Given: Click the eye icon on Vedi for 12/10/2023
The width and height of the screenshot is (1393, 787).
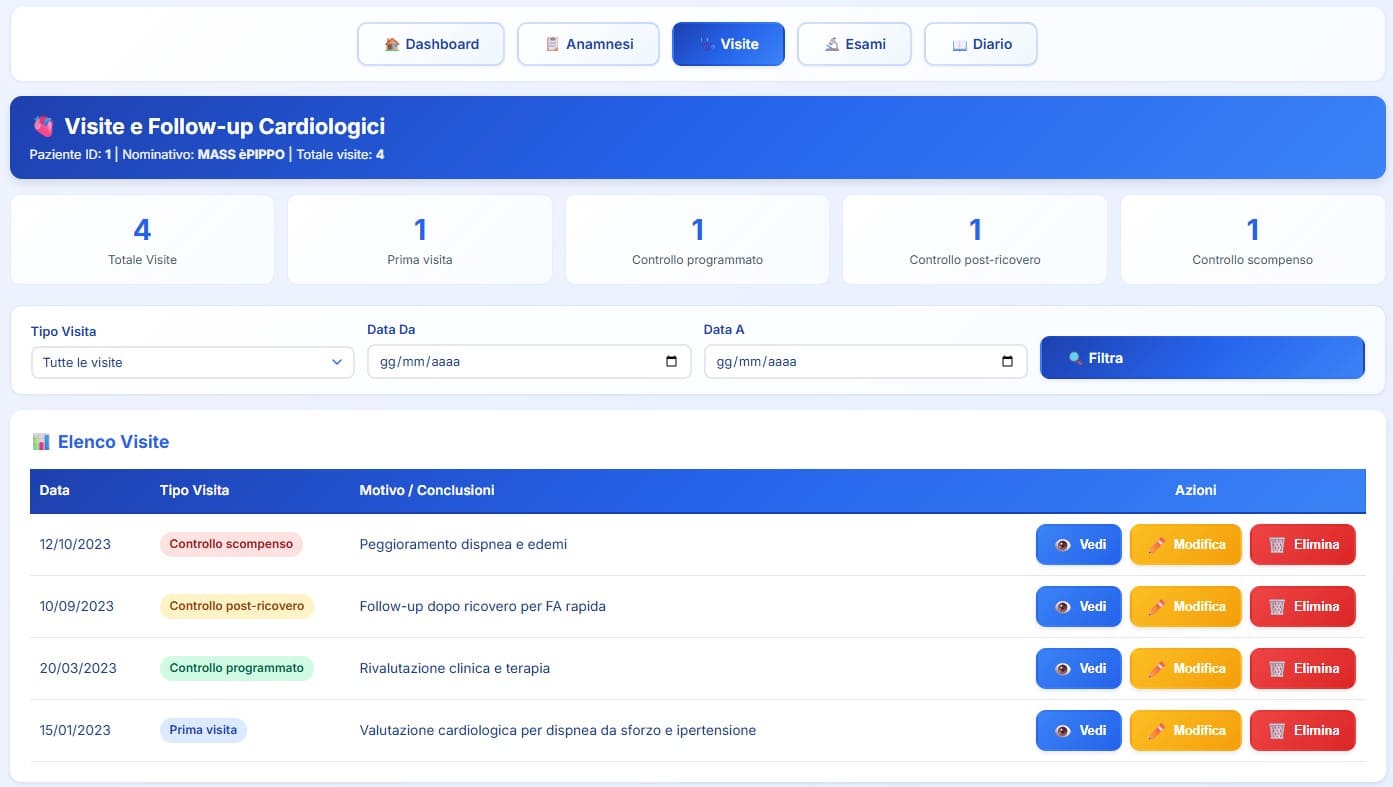Looking at the screenshot, I should coord(1064,544).
